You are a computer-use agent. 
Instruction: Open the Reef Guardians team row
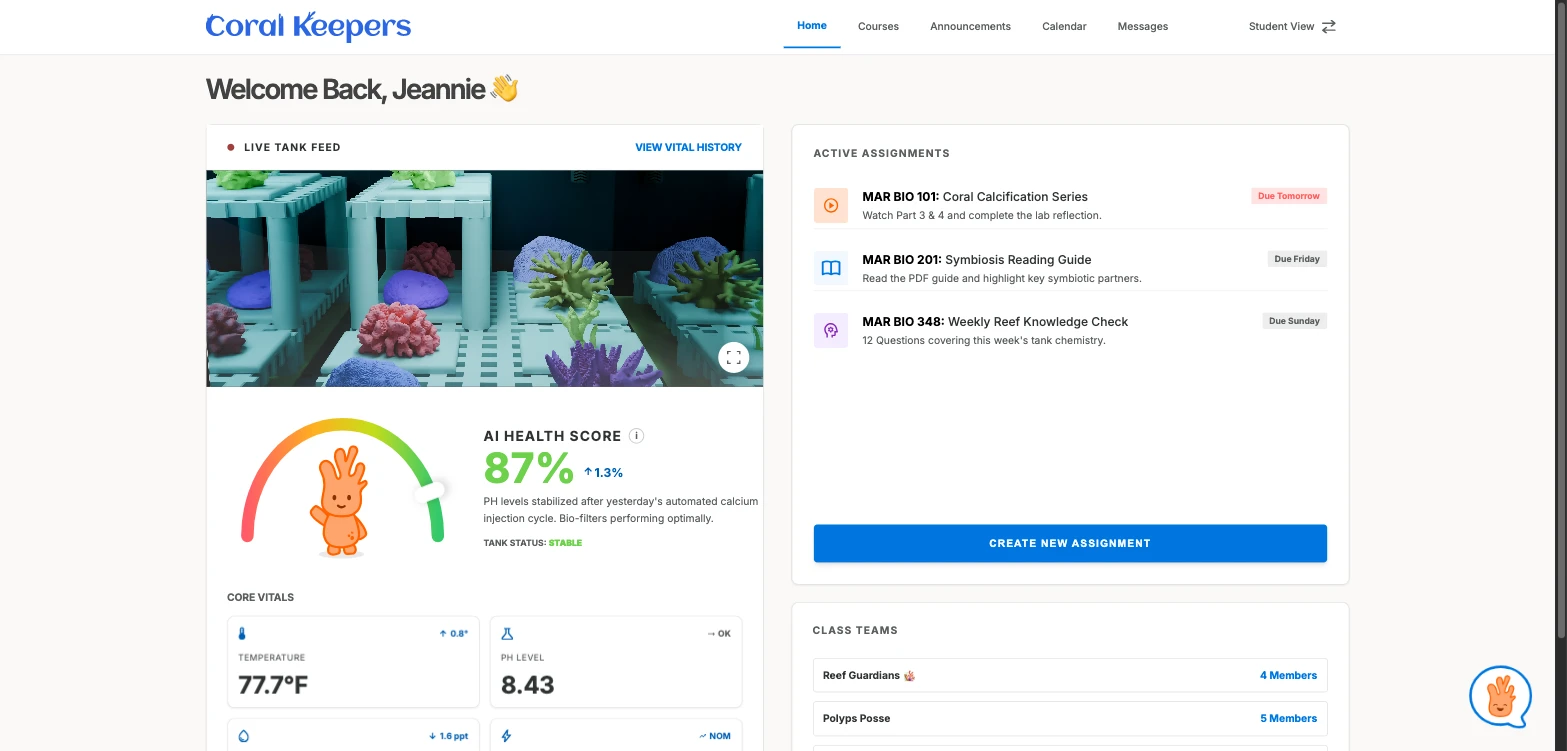click(1070, 675)
